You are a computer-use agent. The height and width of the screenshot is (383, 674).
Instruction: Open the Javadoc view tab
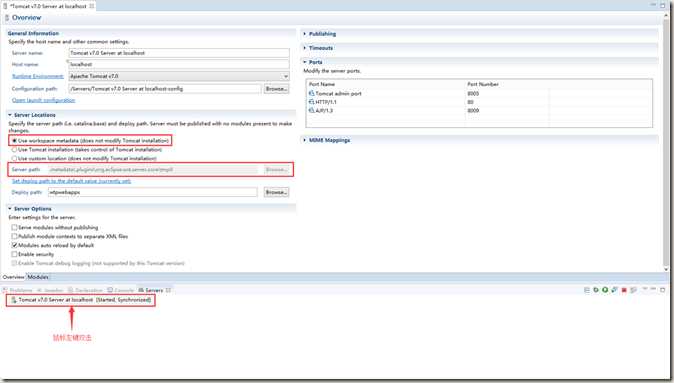tap(50, 290)
